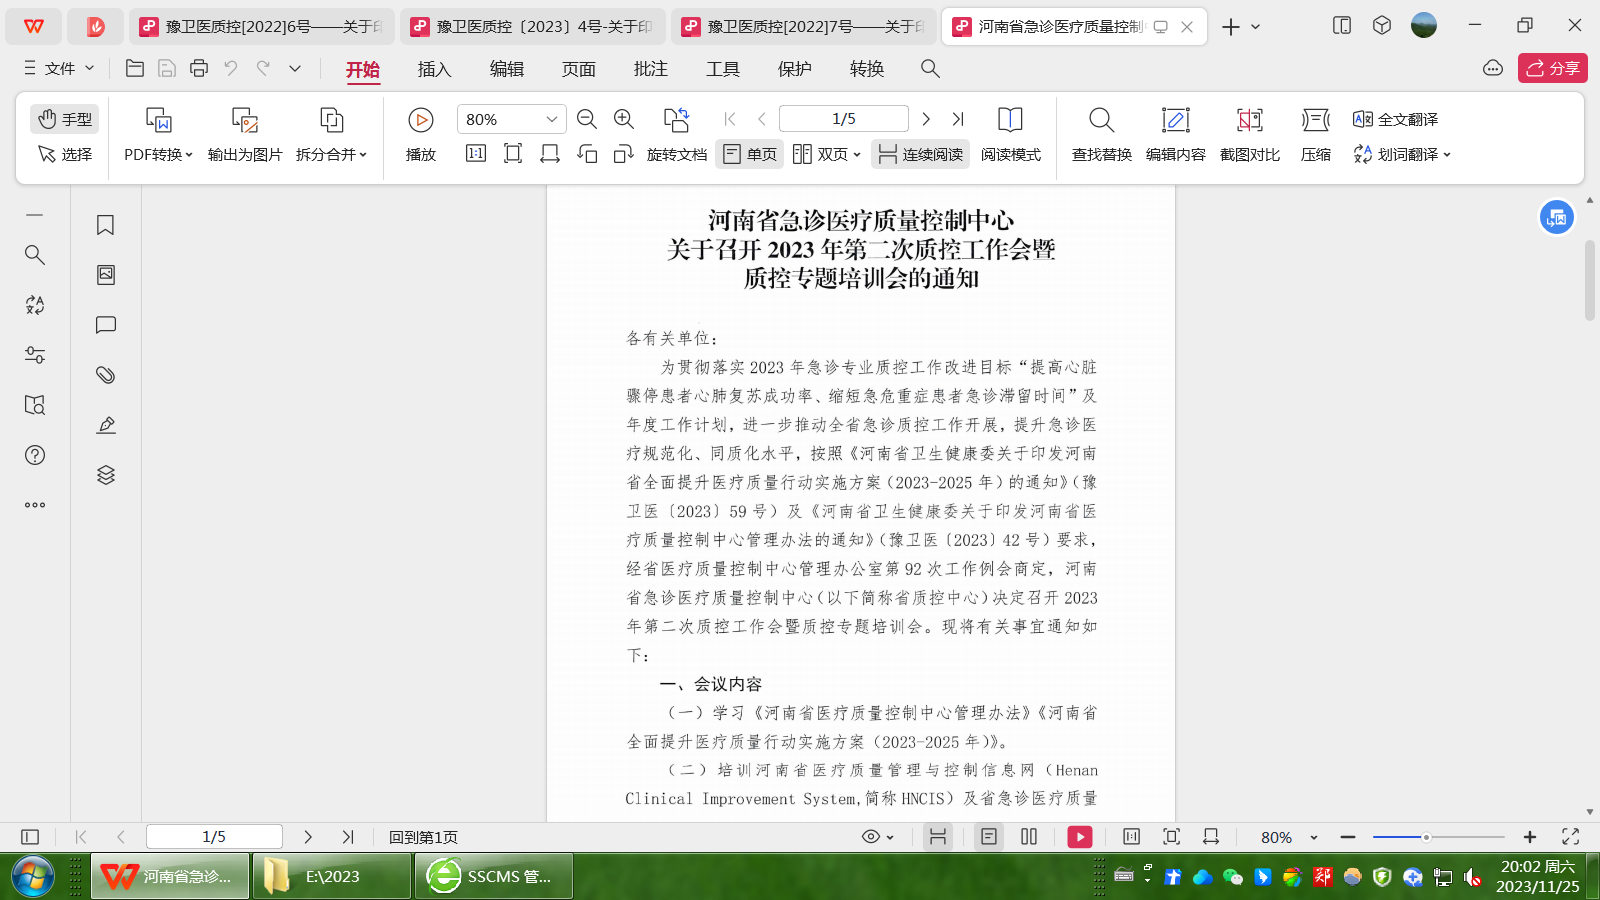
Task: Click 全文翻译 full text translation
Action: click(x=1396, y=119)
